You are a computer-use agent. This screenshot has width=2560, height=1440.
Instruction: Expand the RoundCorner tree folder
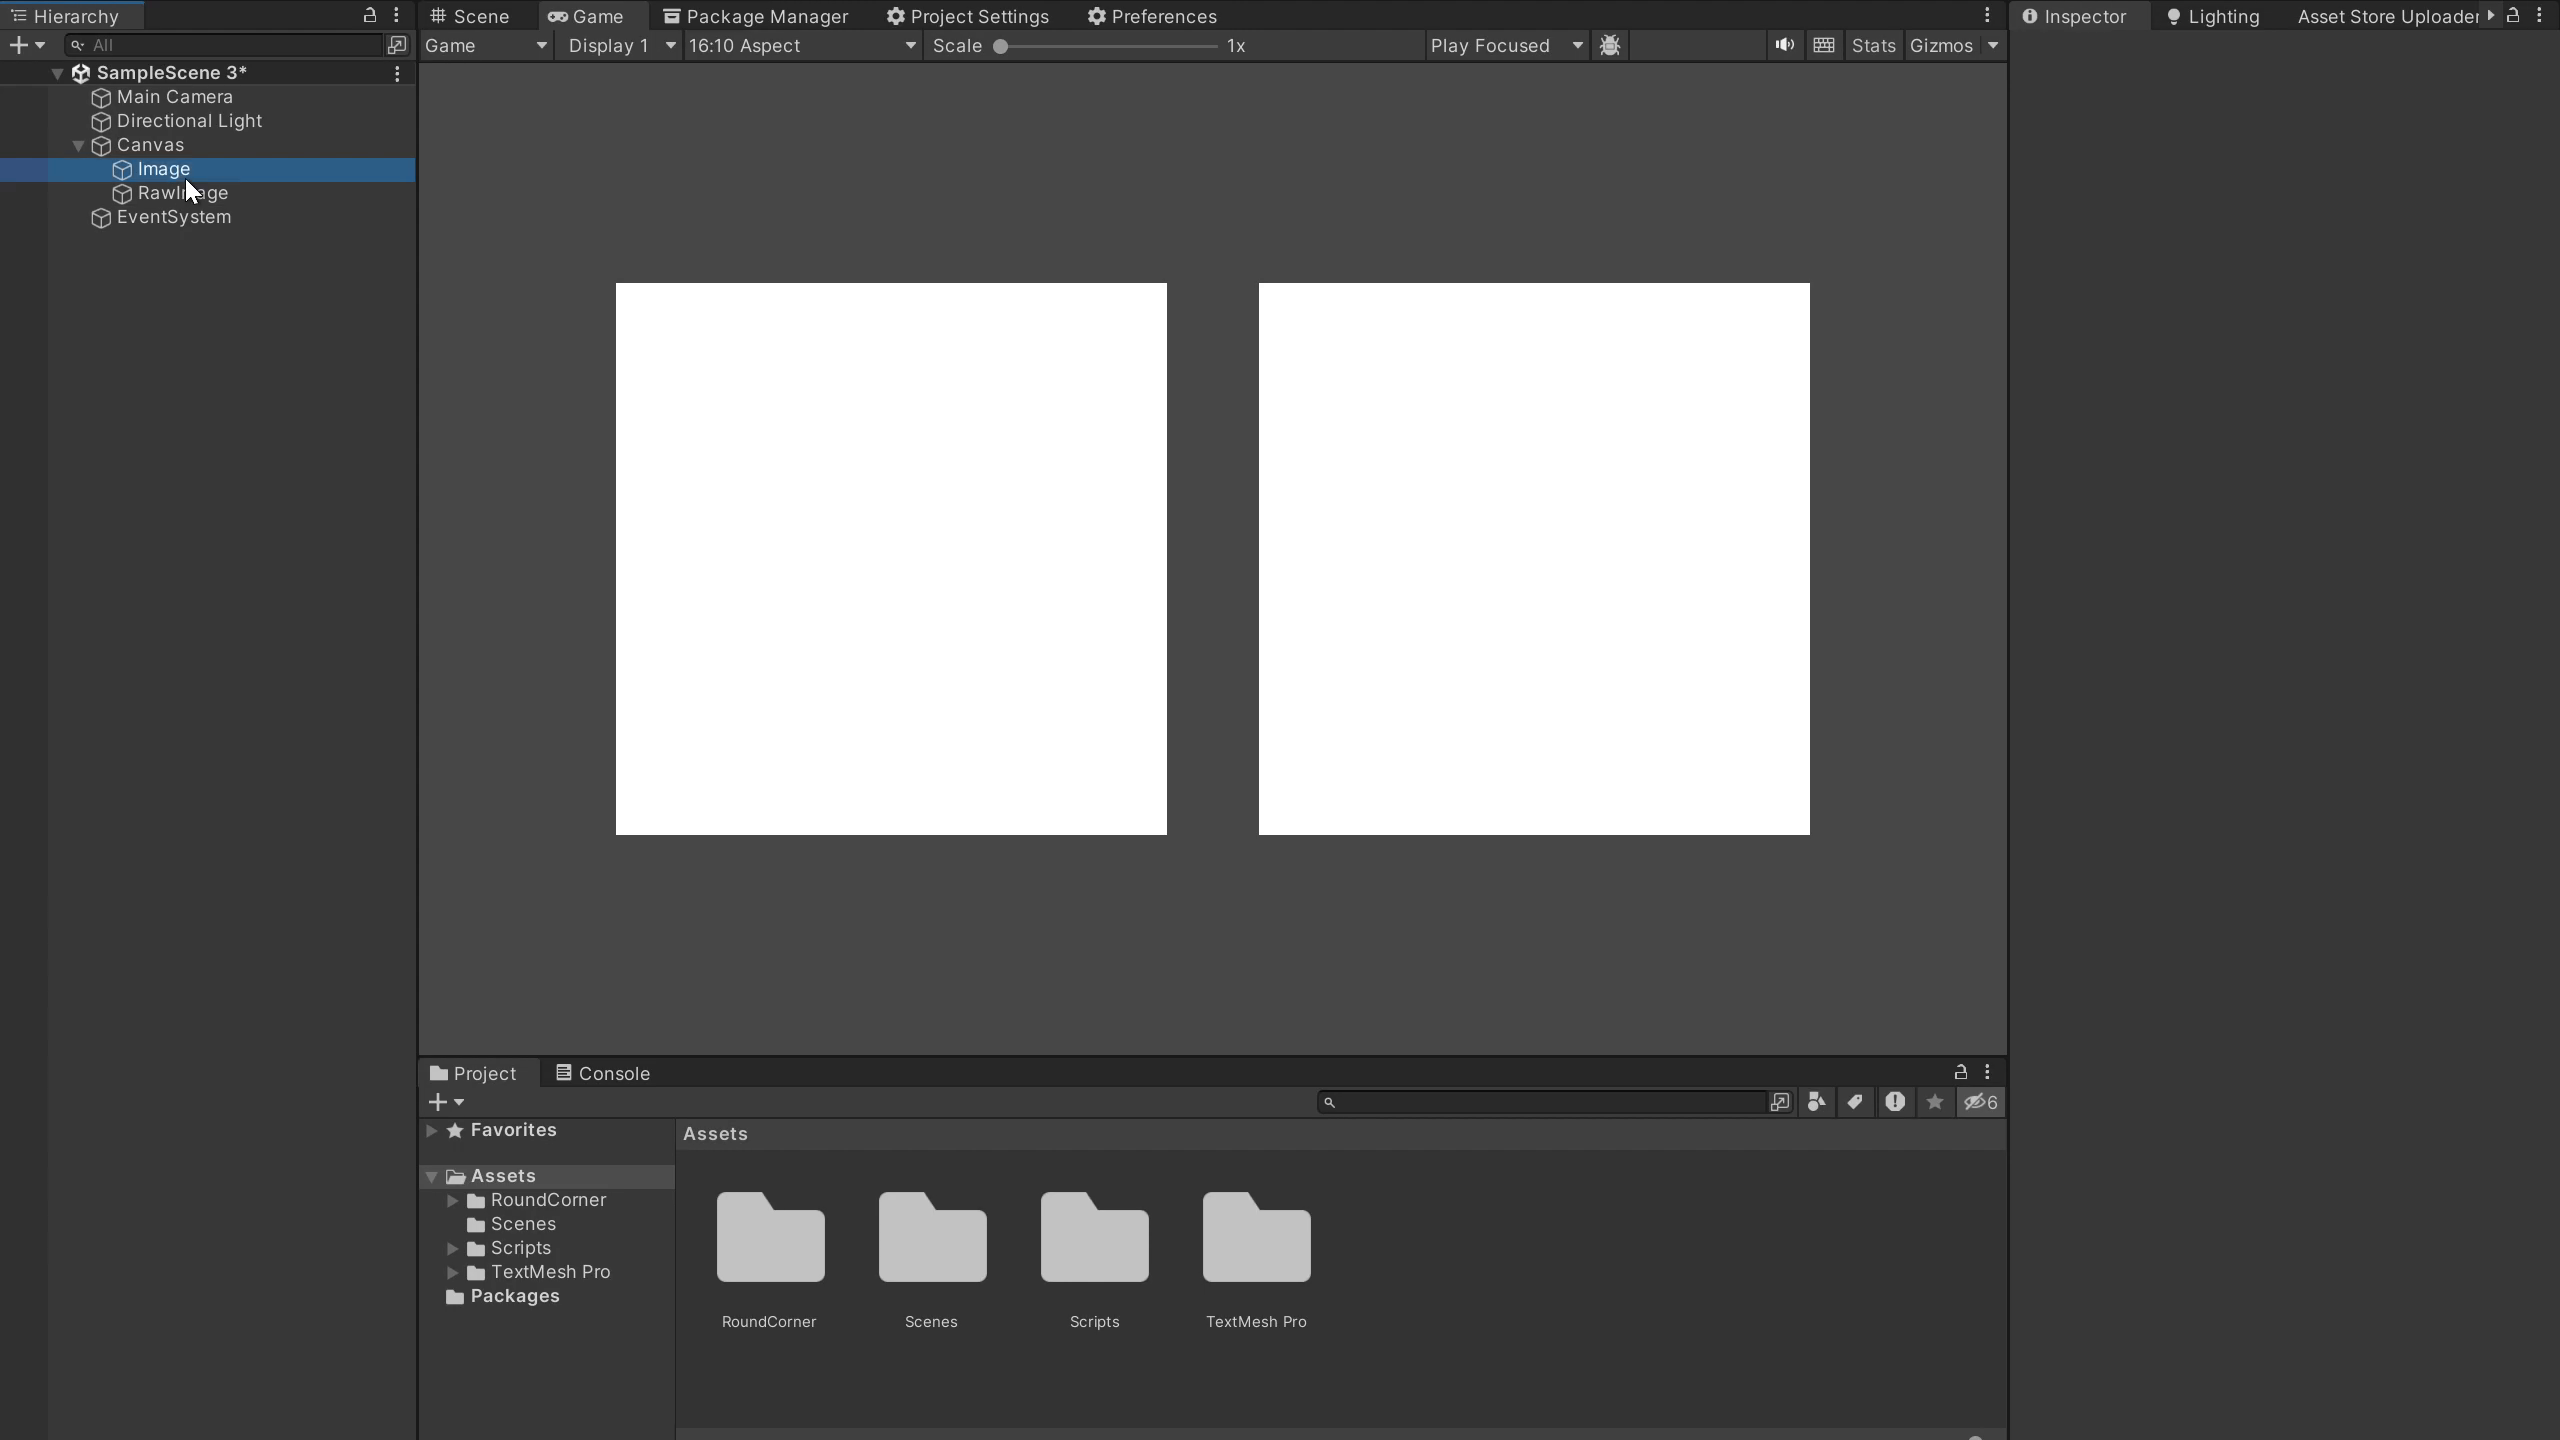point(453,1200)
